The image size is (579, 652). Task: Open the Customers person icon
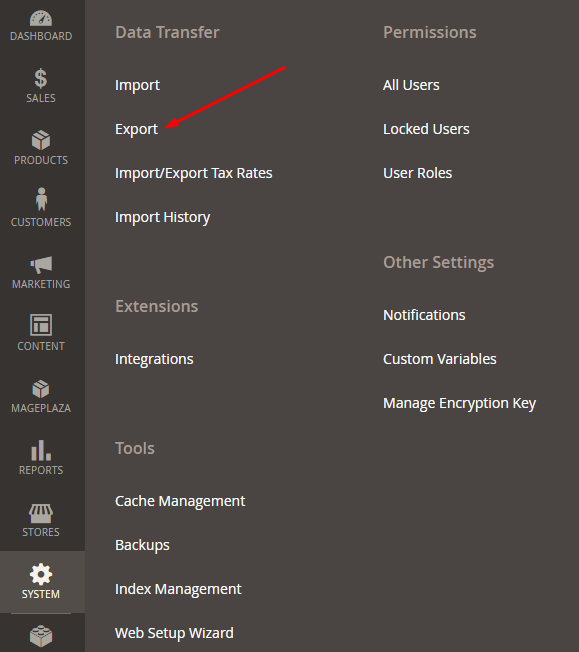pos(41,199)
